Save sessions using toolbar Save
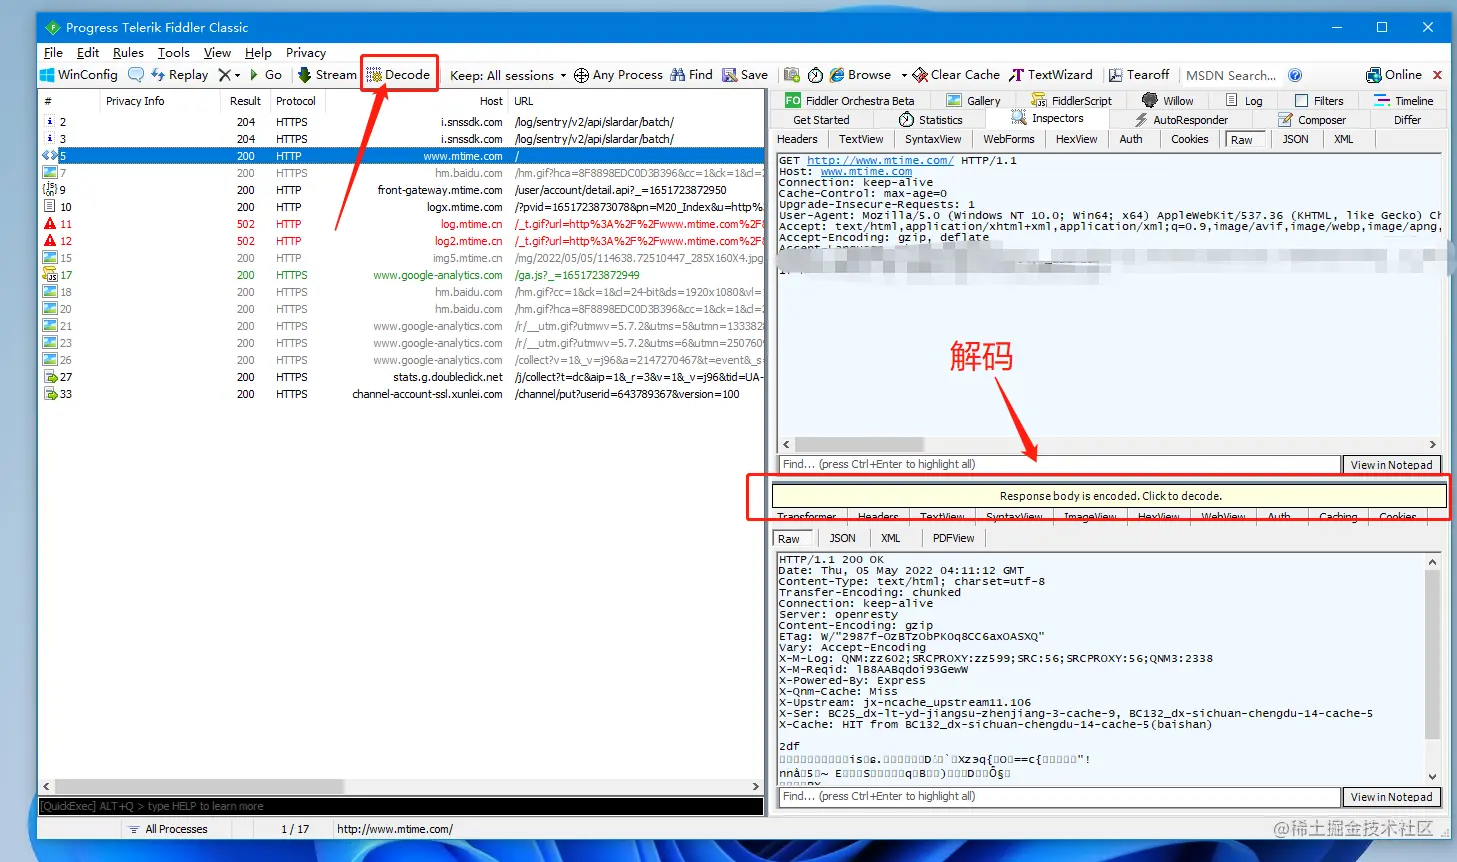 tap(745, 75)
